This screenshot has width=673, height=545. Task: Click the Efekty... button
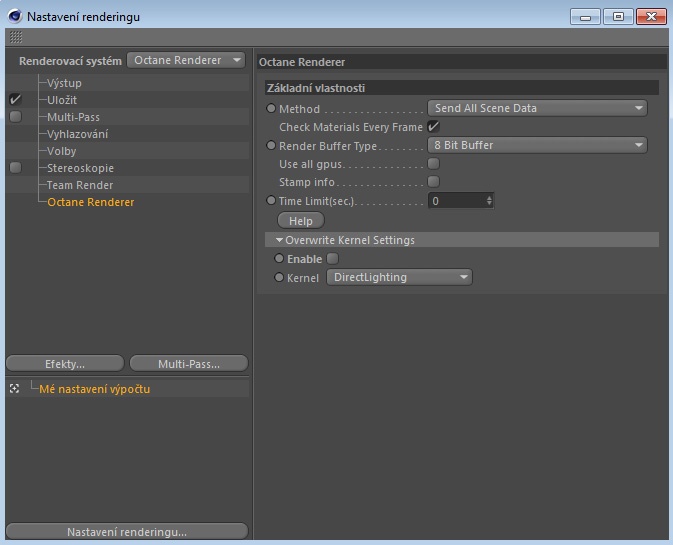[65, 364]
